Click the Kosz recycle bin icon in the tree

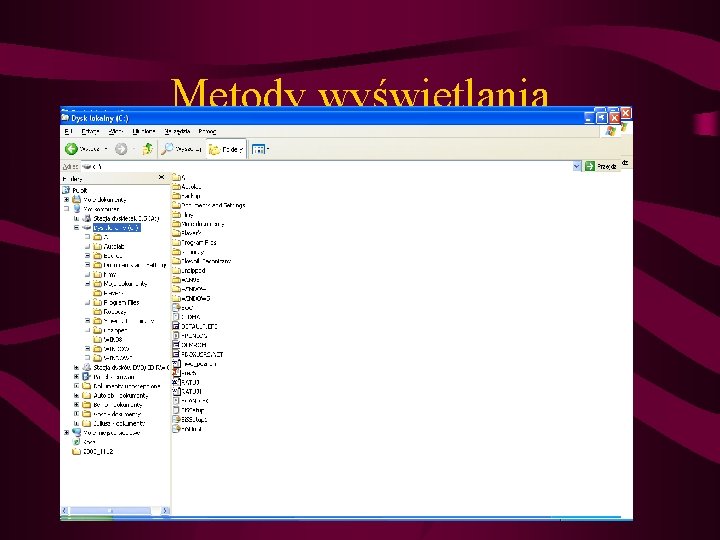[x=77, y=442]
